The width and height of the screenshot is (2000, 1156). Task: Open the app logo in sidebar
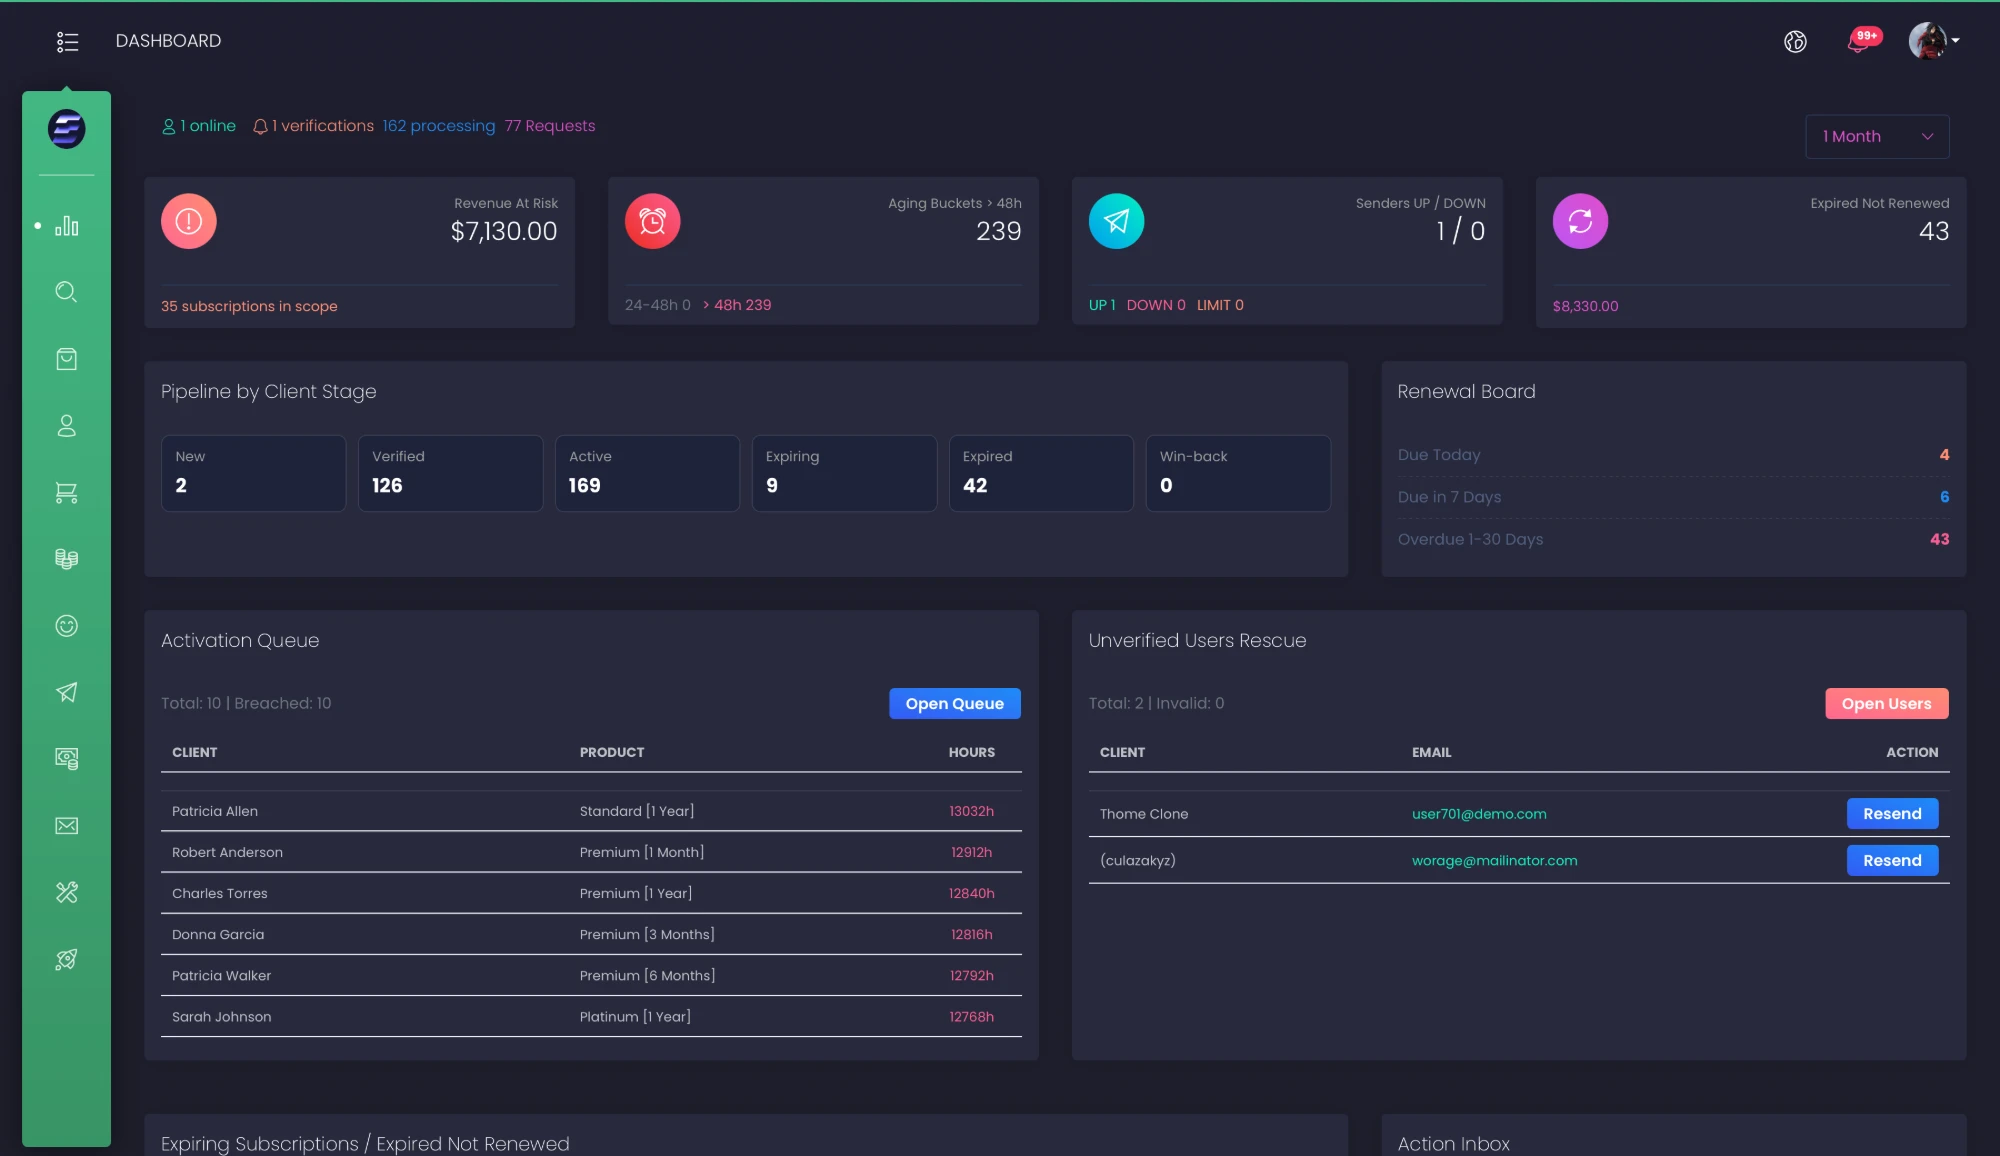tap(67, 129)
